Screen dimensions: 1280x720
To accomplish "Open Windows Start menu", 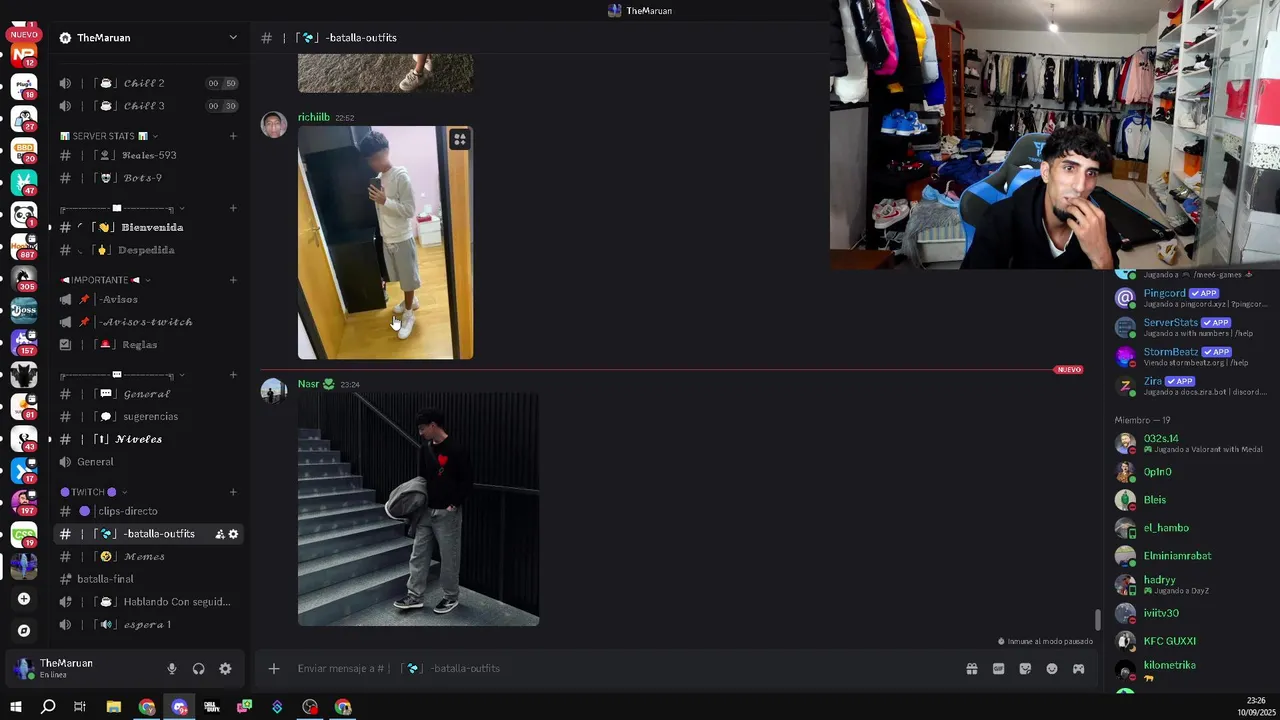I will click(15, 707).
